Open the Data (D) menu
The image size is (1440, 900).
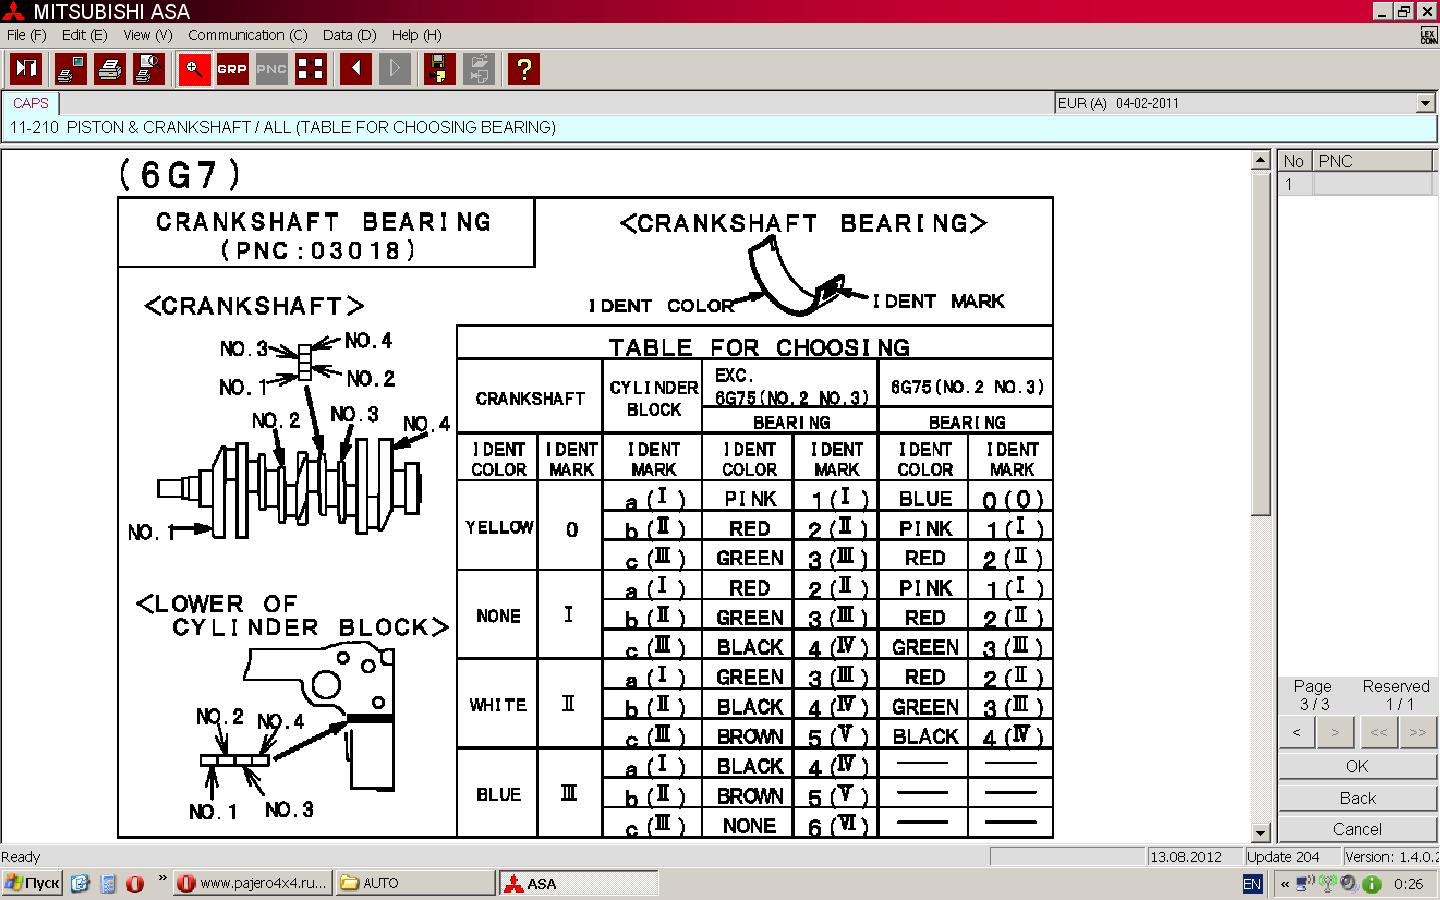(349, 35)
